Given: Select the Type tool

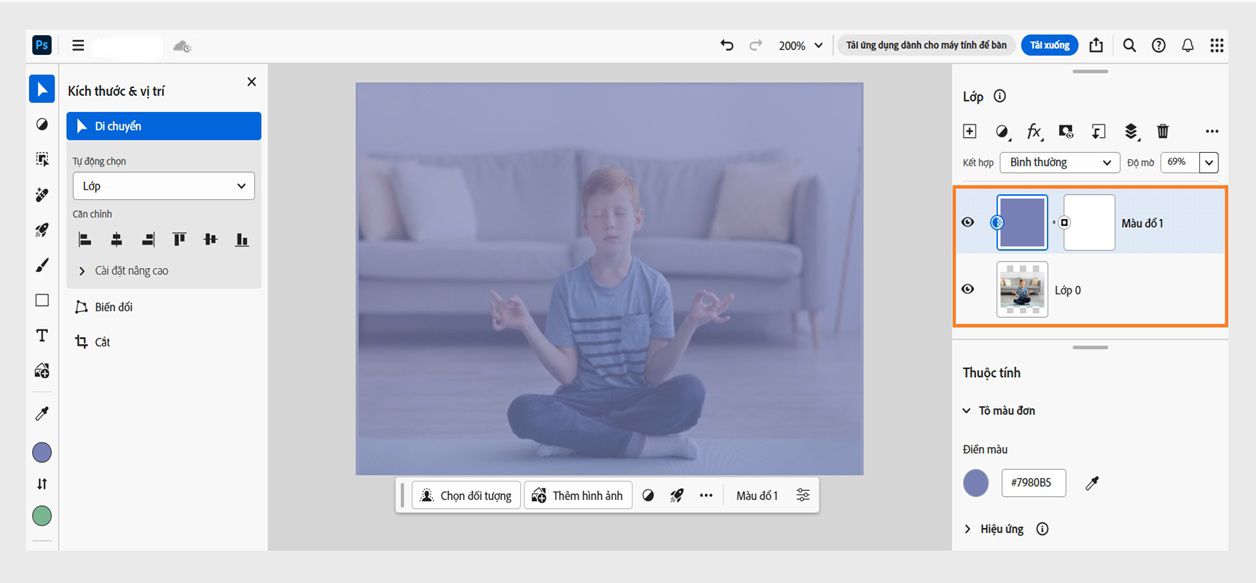Looking at the screenshot, I should pos(42,335).
